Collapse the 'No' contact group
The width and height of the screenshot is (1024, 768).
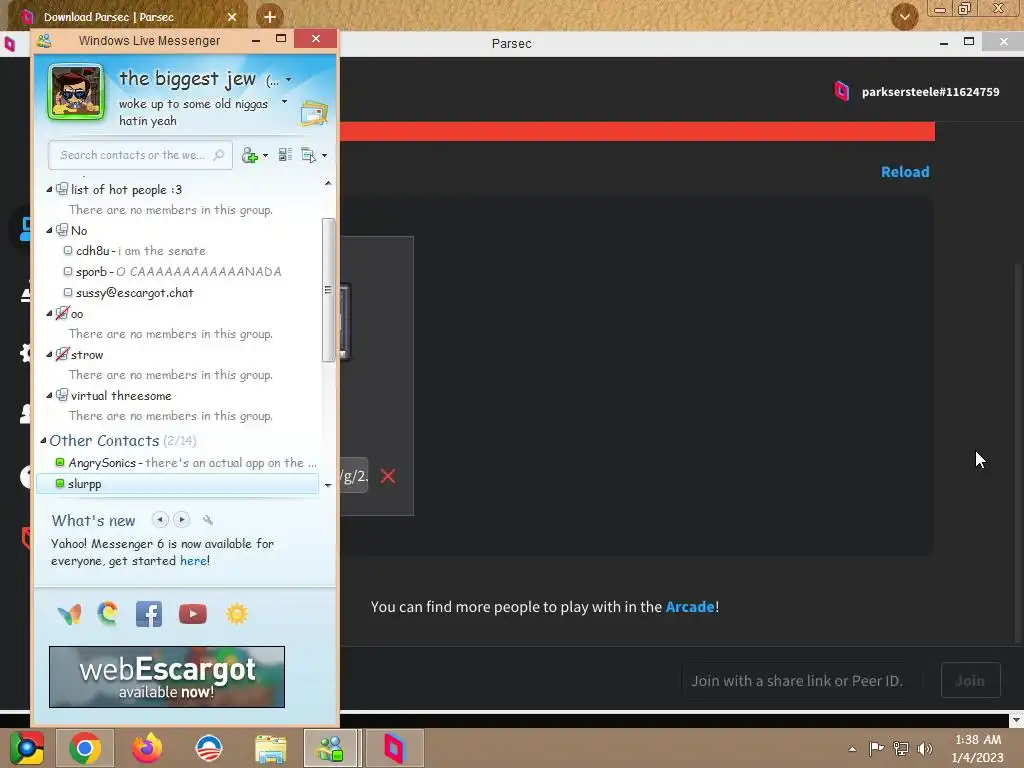click(49, 231)
